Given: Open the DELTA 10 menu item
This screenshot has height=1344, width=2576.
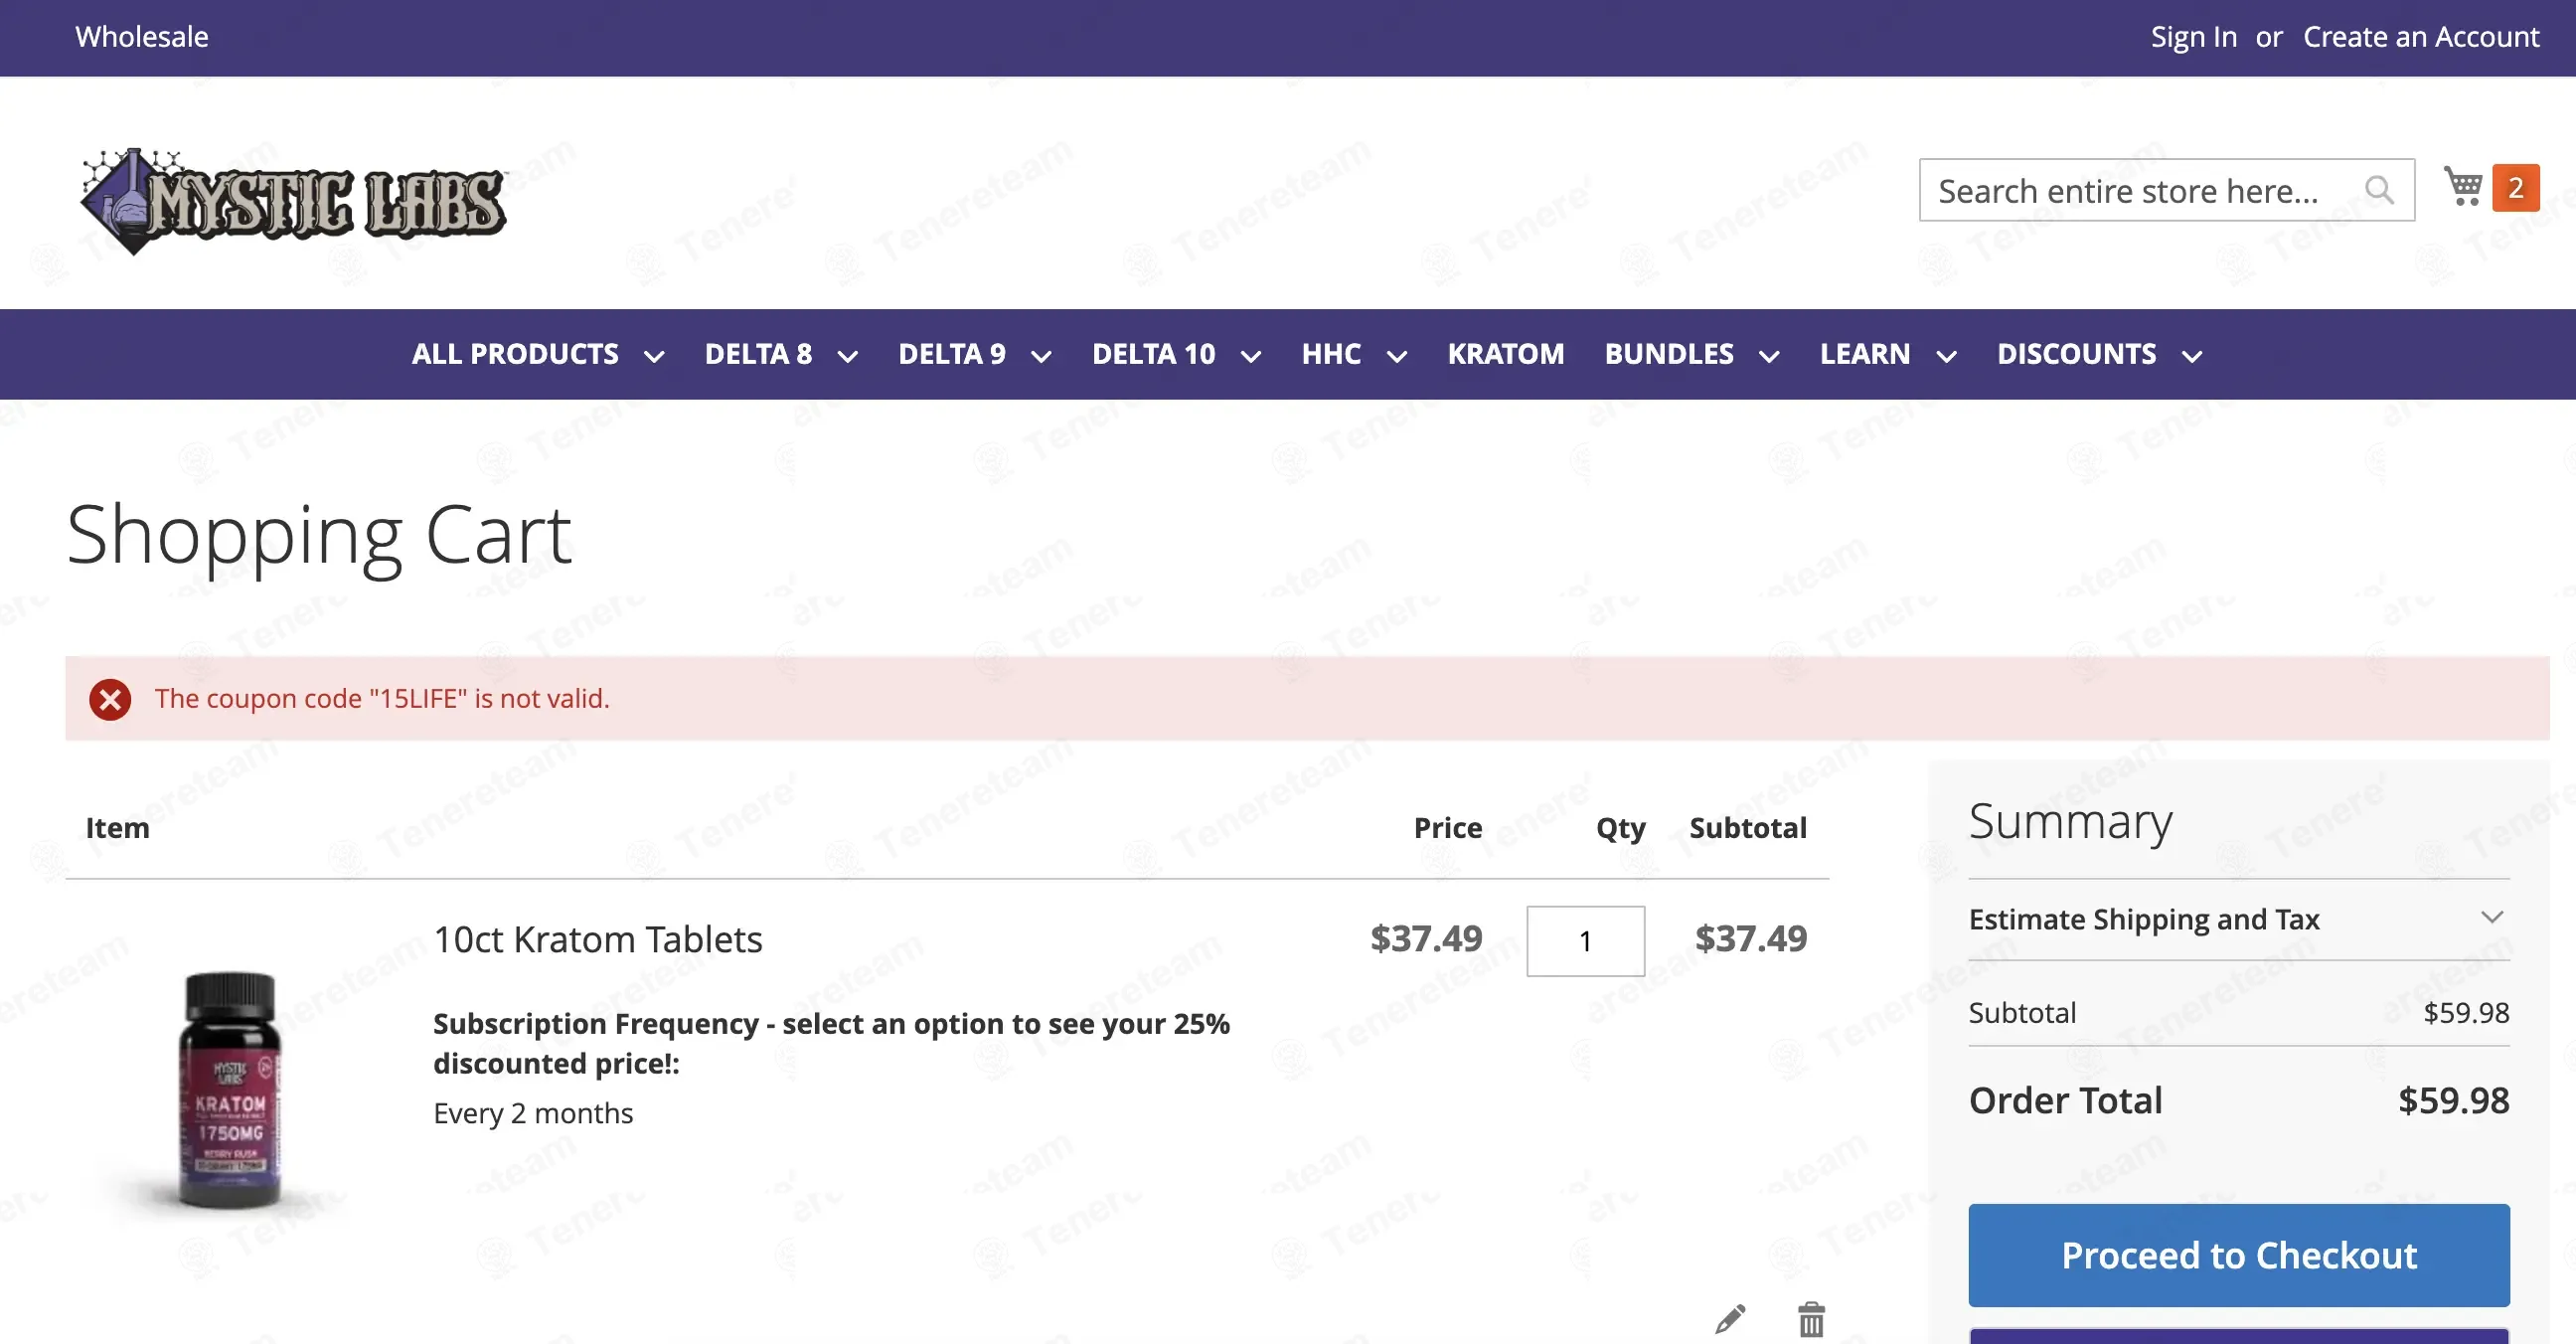Looking at the screenshot, I should coord(1154,354).
